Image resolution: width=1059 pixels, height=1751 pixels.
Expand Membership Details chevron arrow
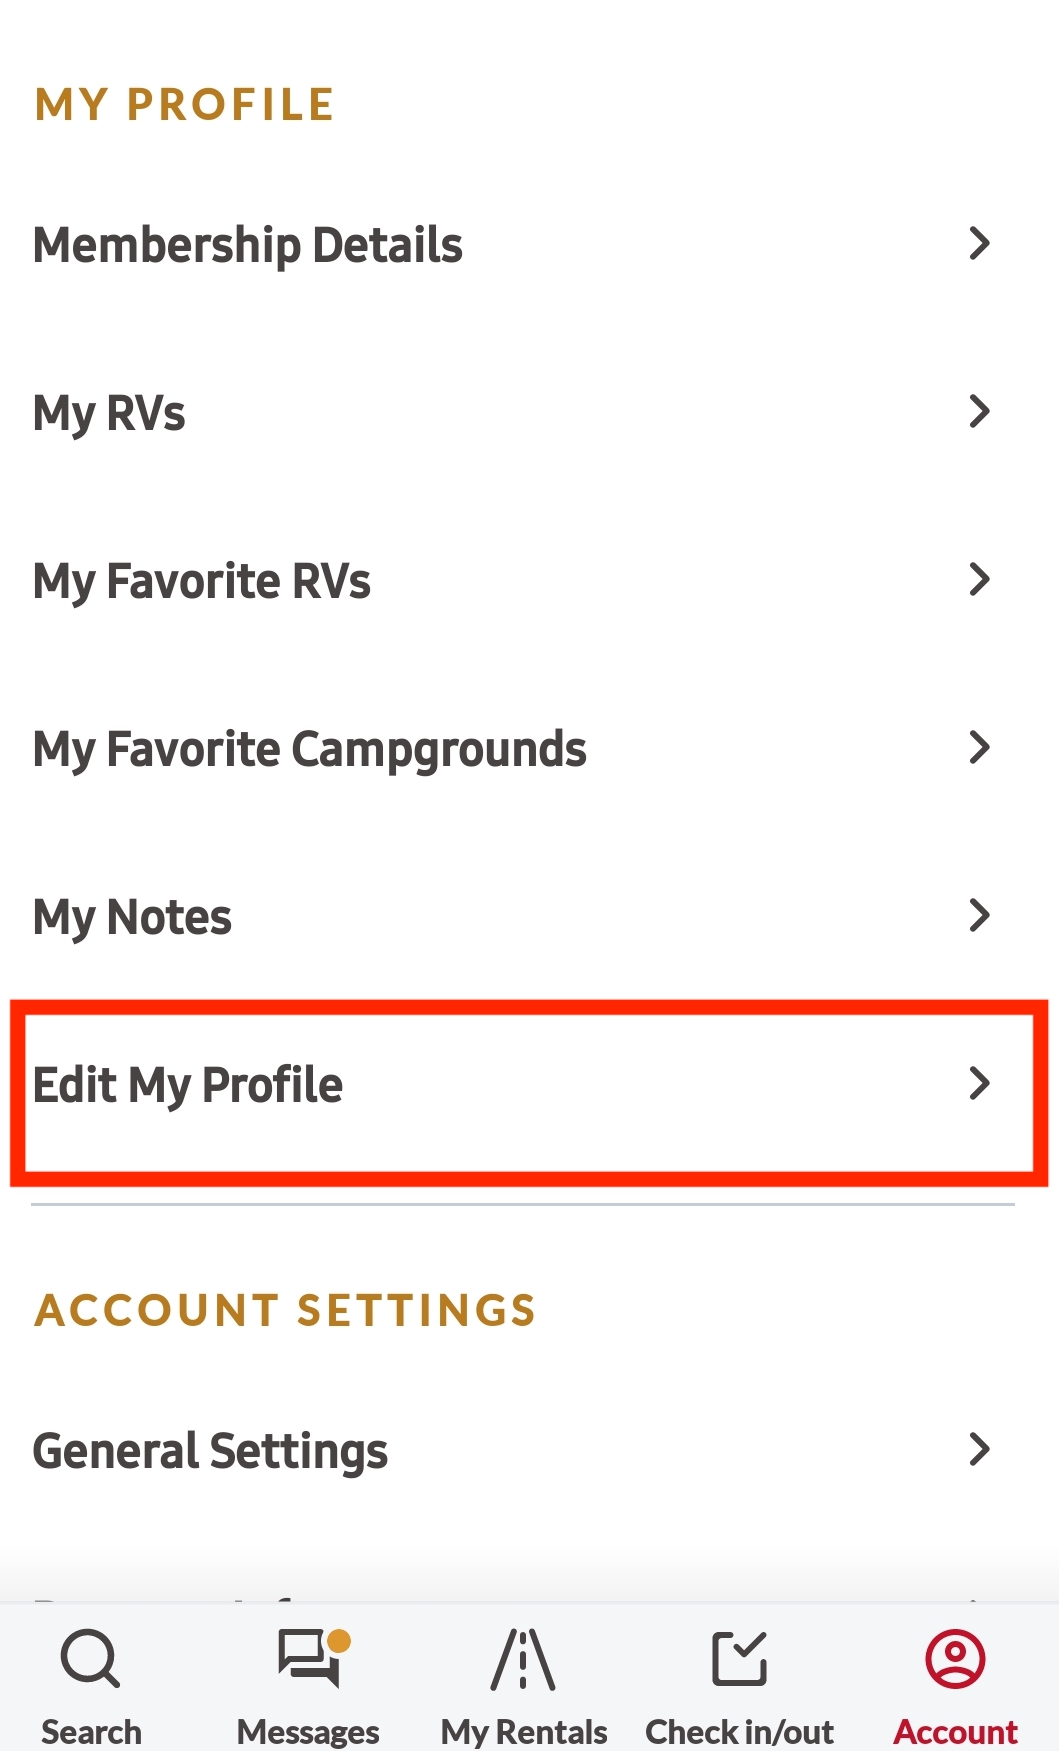(980, 243)
